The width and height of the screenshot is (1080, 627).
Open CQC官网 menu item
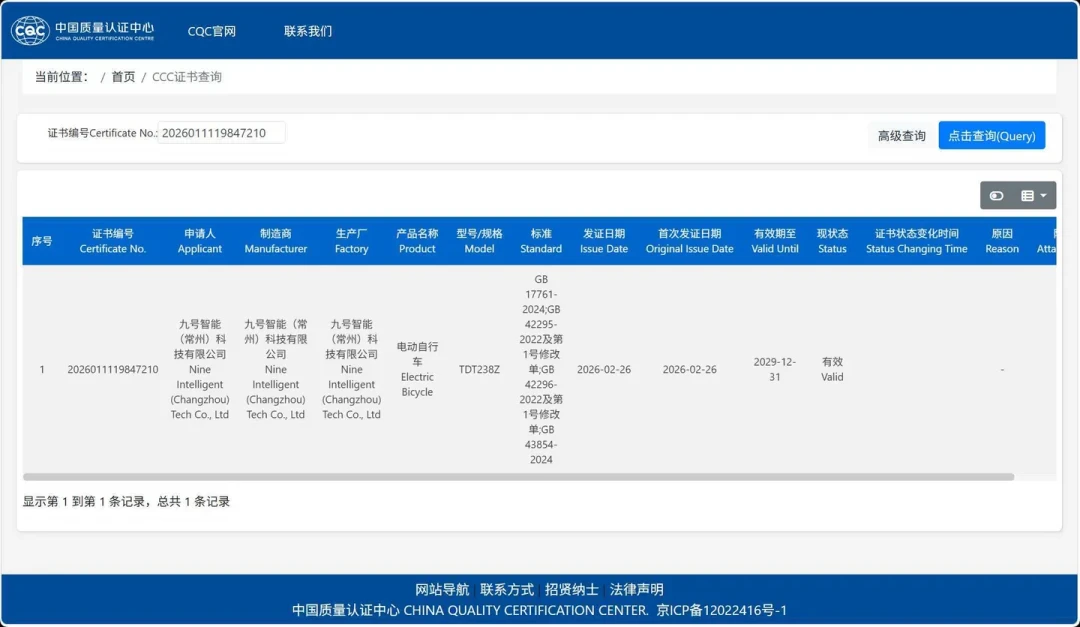(x=211, y=31)
